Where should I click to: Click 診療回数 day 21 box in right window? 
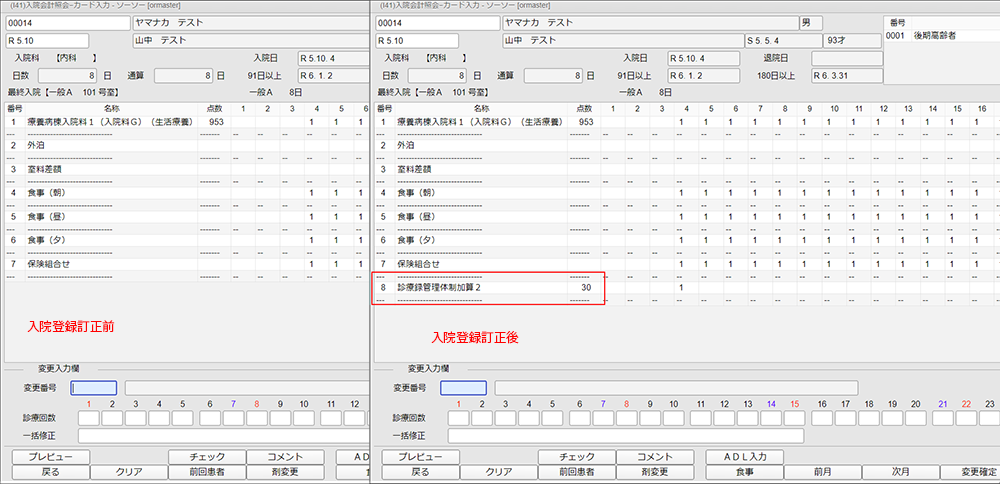point(942,418)
